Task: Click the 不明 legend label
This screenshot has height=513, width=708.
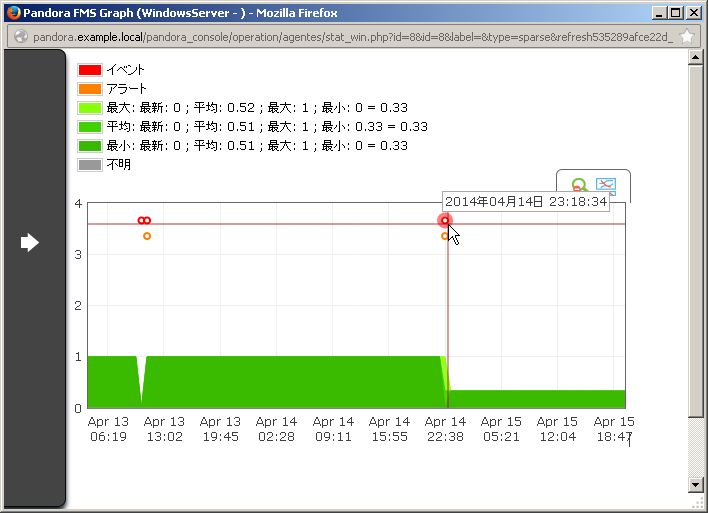Action: click(x=119, y=165)
